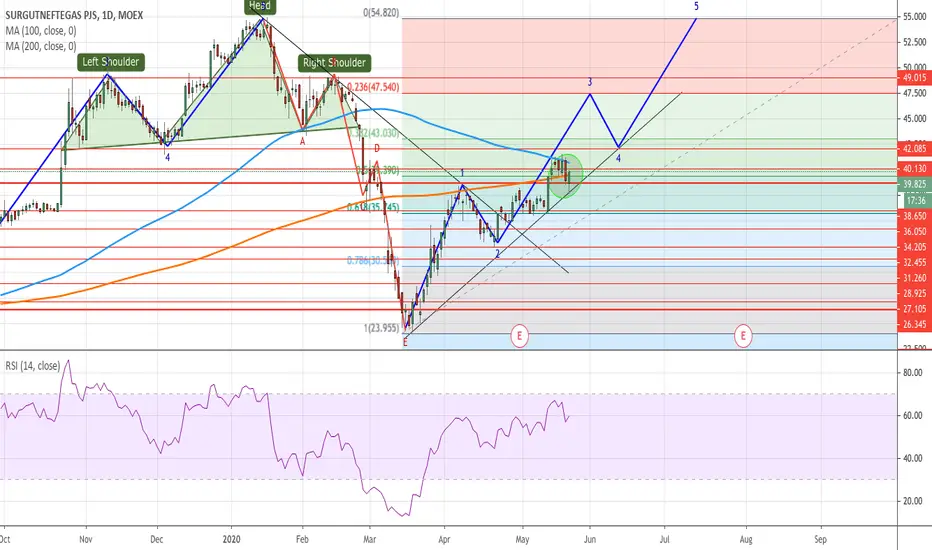The height and width of the screenshot is (550, 932).
Task: Click the 0(54.820) Fibonacci level label
Action: pos(381,12)
